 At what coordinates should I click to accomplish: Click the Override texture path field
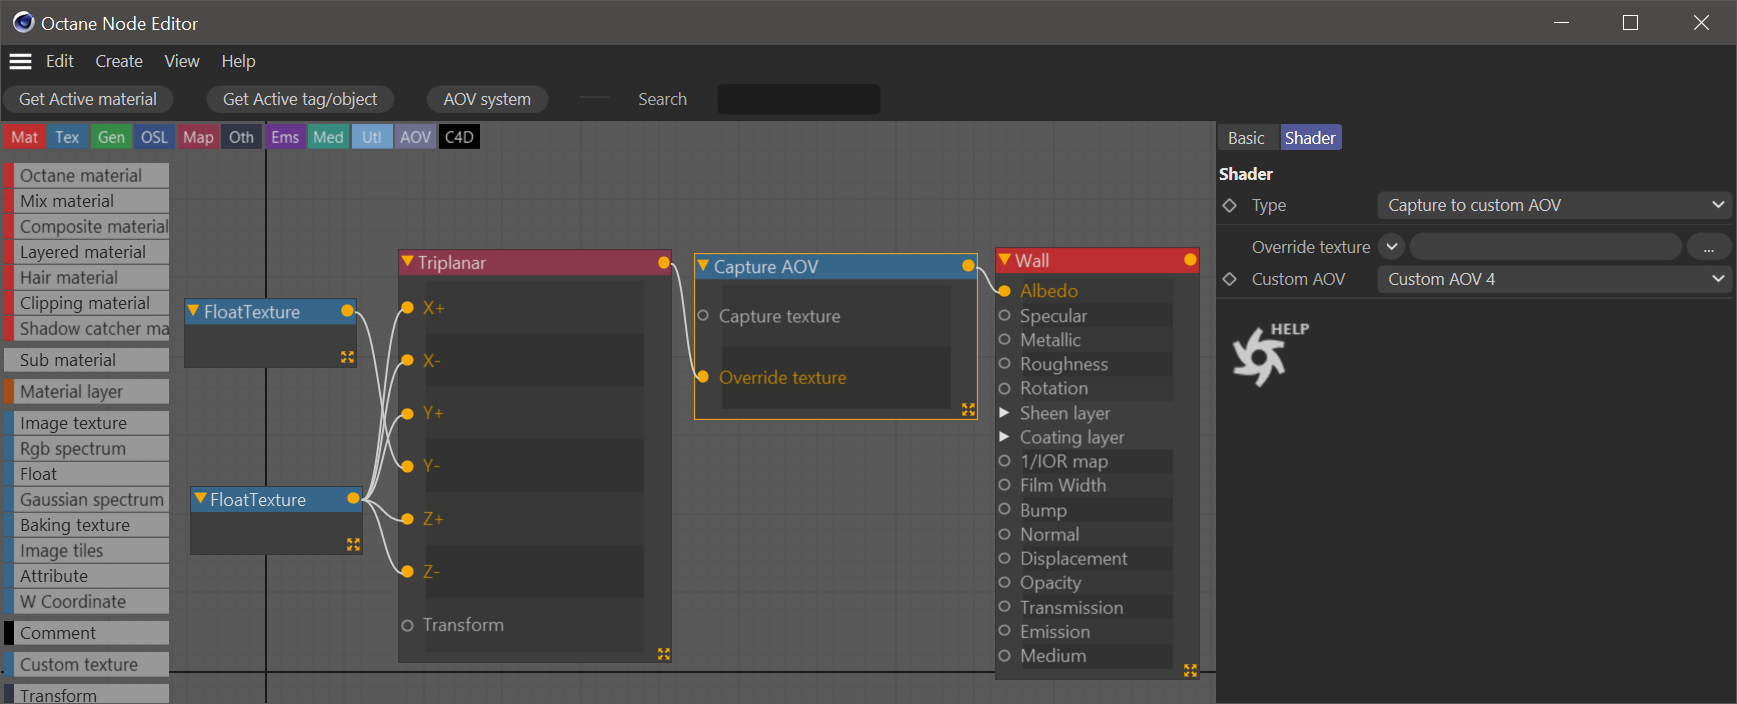tap(1546, 246)
